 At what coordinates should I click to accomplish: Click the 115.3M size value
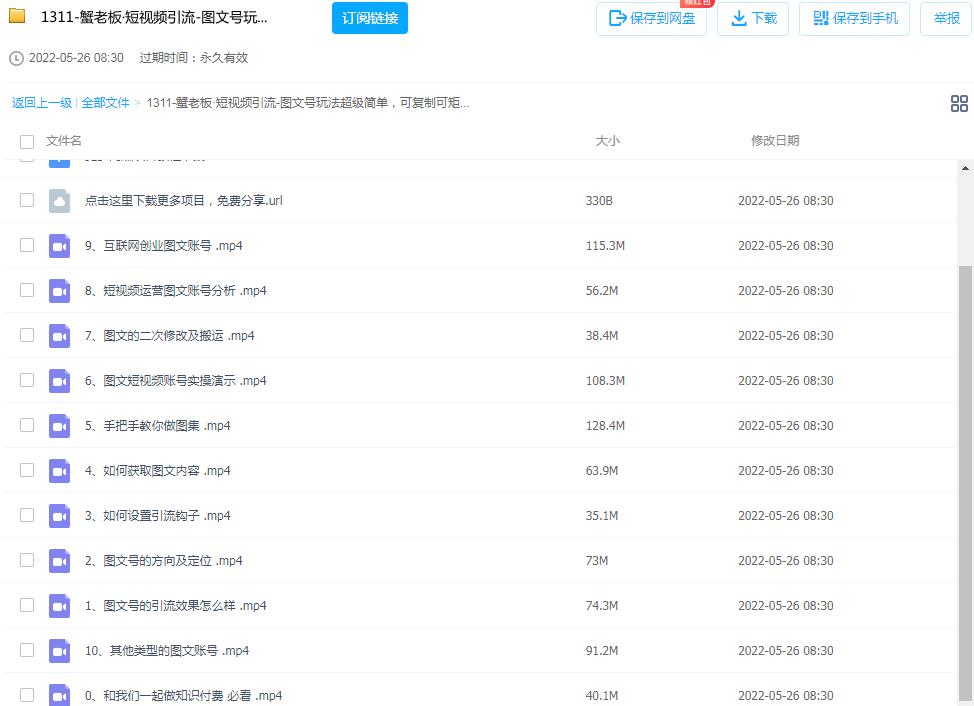tap(605, 246)
